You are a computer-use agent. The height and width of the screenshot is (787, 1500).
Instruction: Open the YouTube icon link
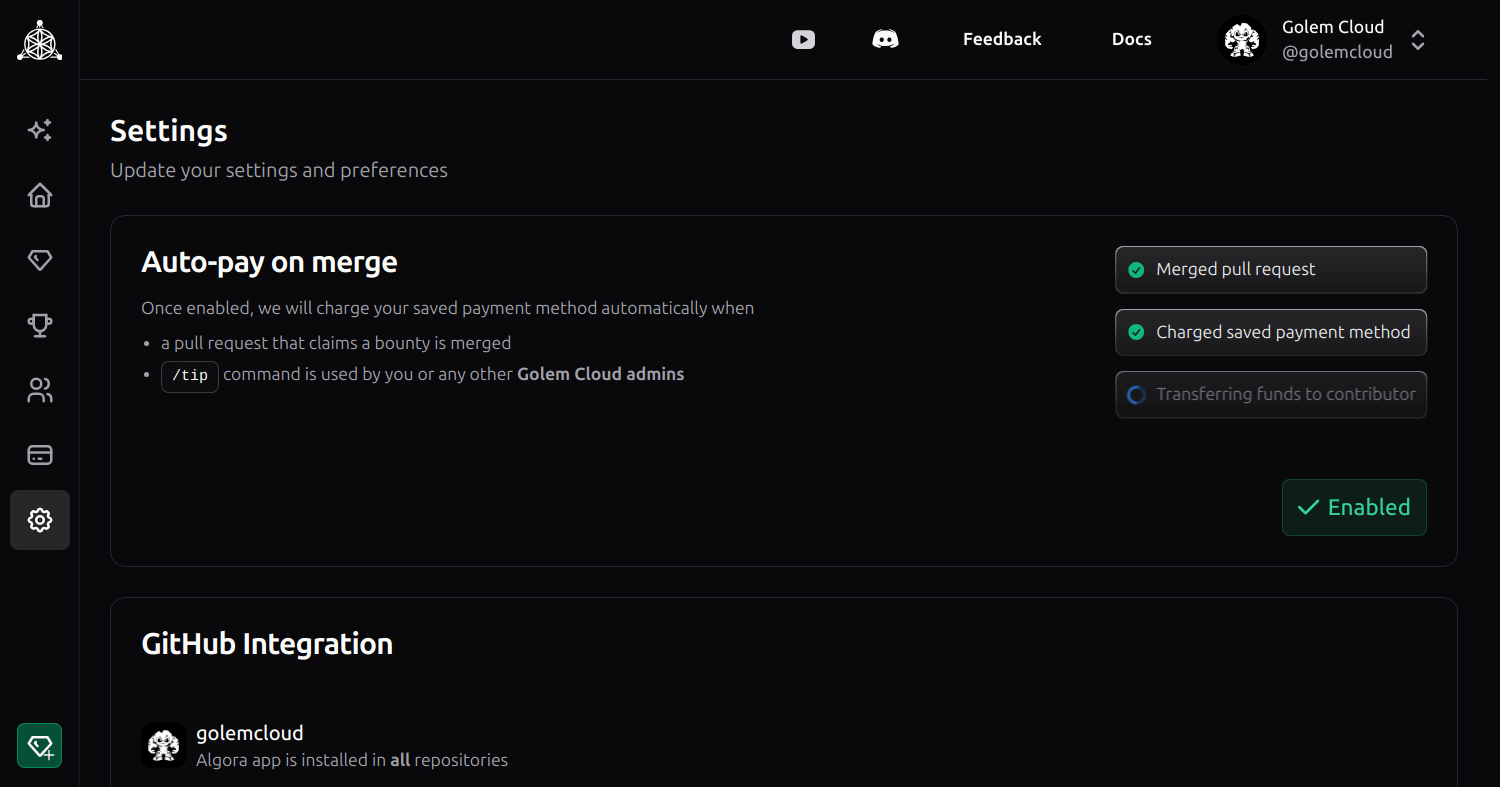pyautogui.click(x=803, y=39)
